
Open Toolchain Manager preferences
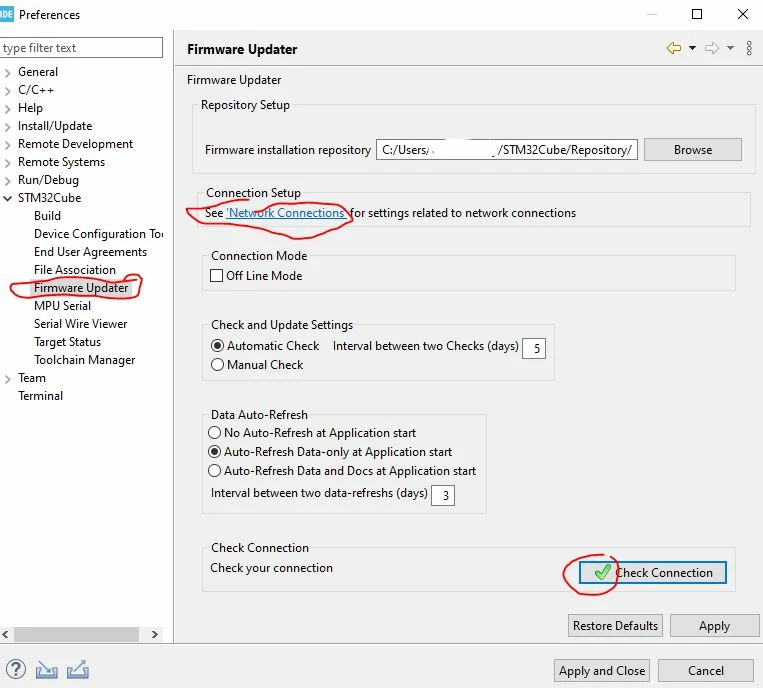[84, 360]
